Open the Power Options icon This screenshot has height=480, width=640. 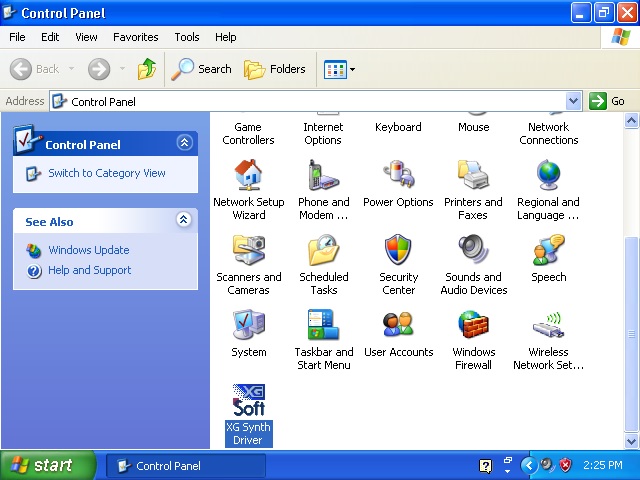(398, 176)
